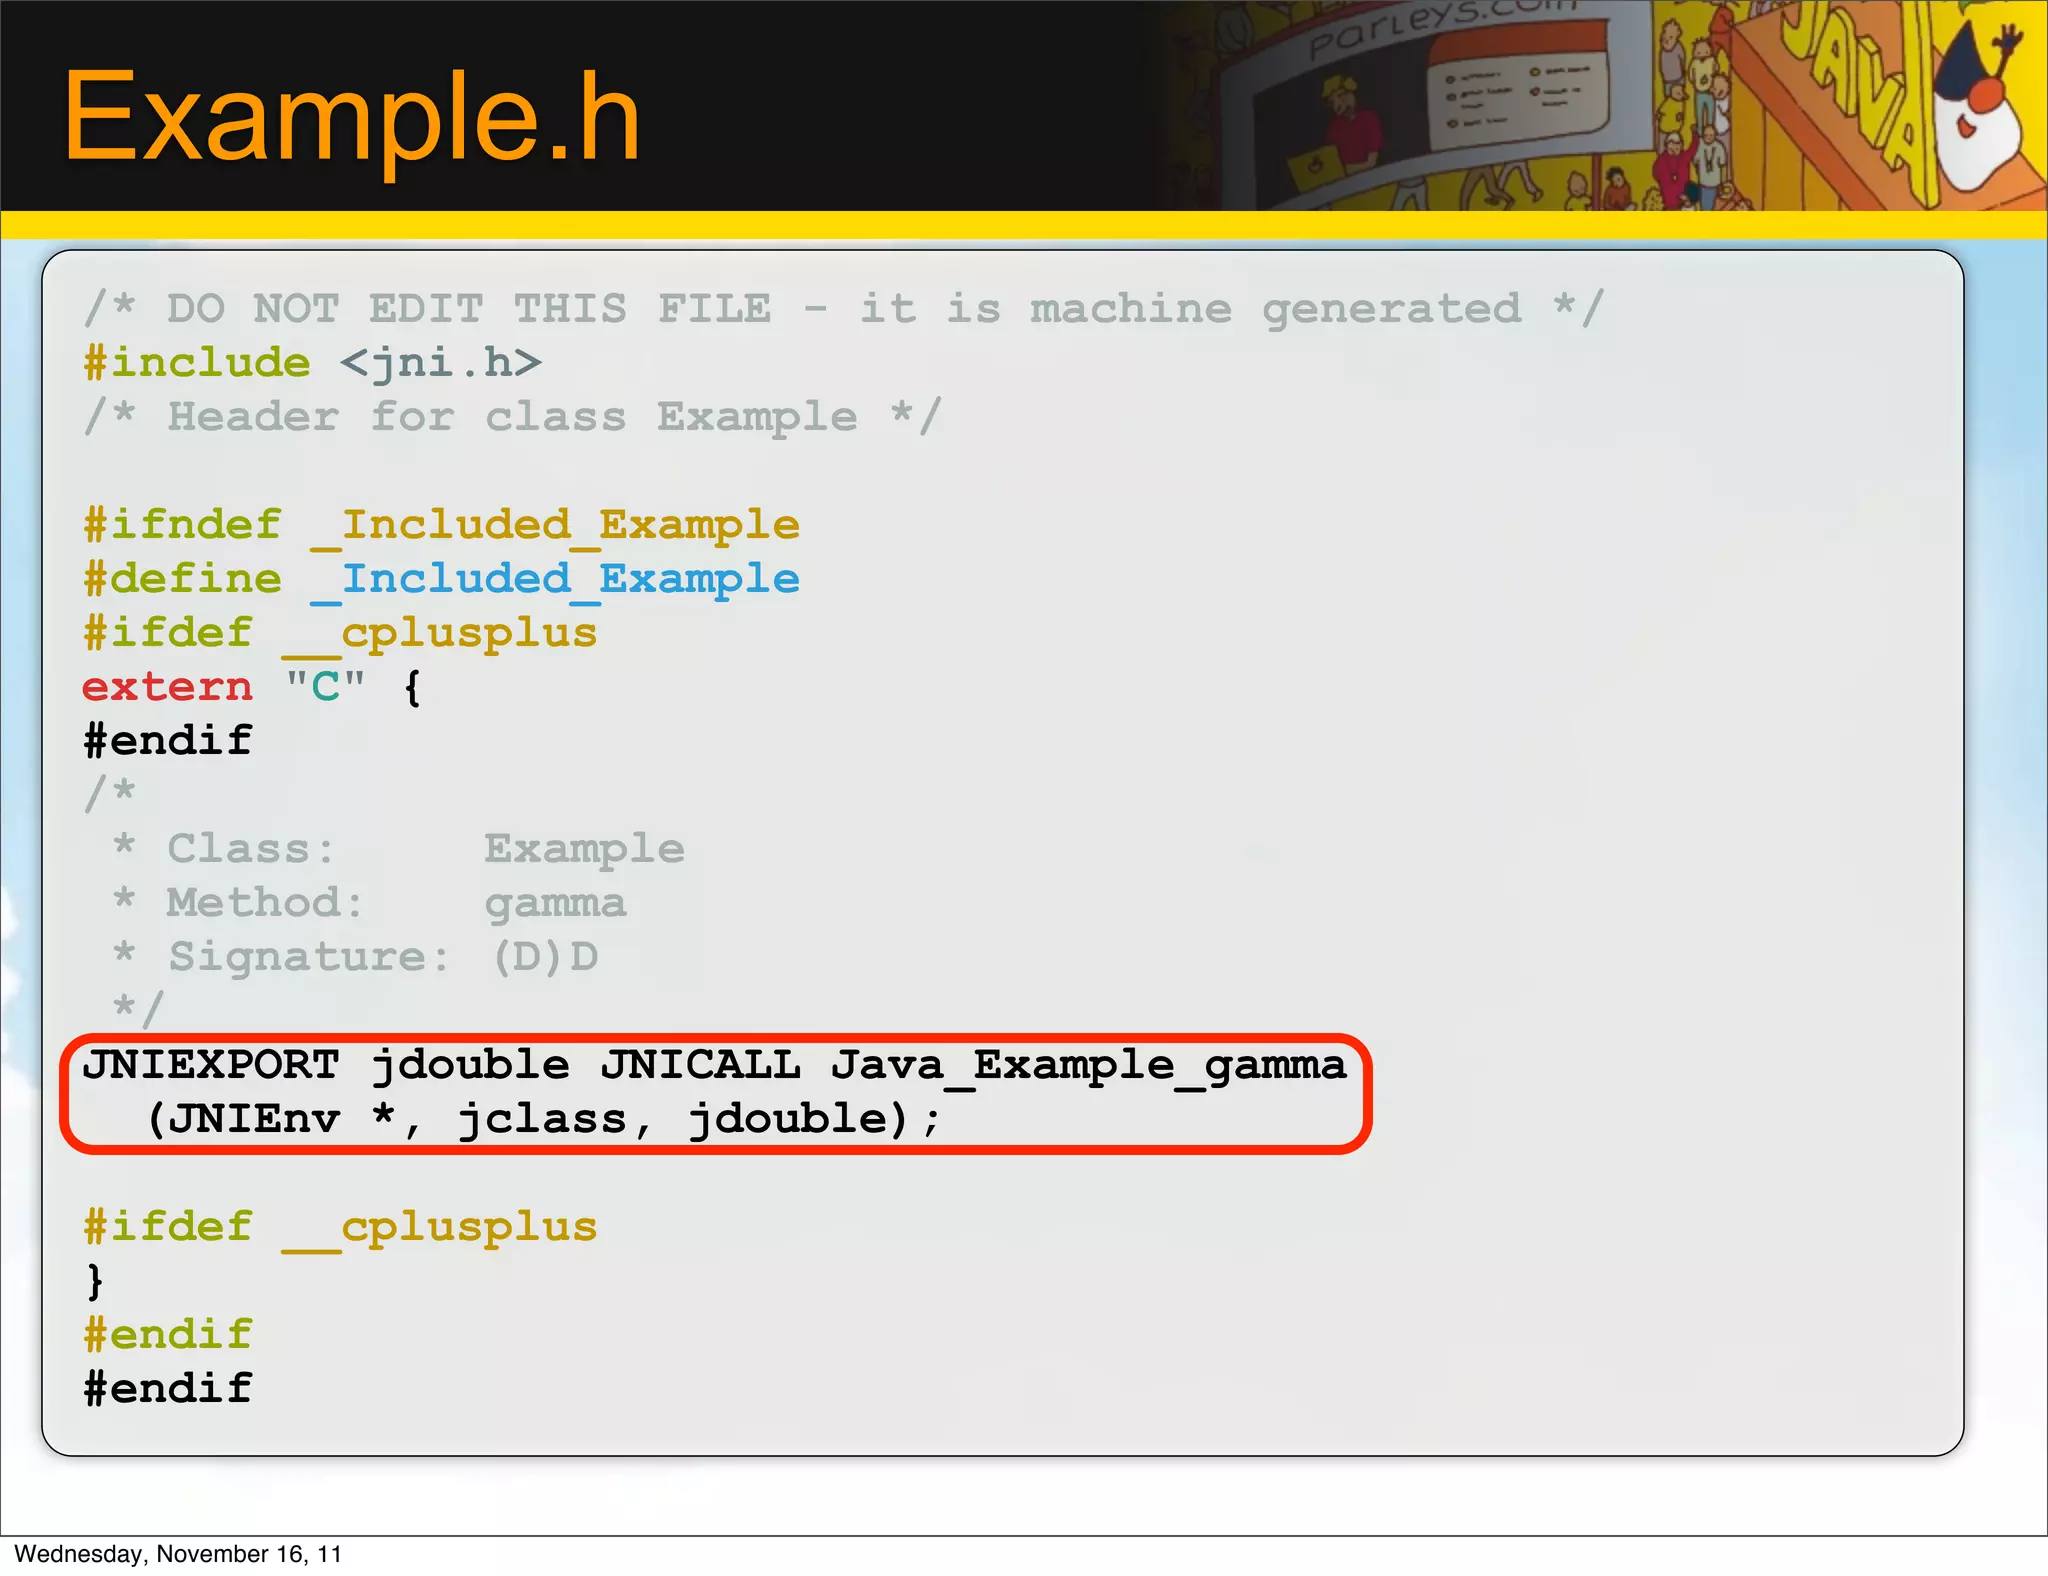The image size is (2048, 1576).
Task: Click the slide title Example.h
Action: coord(351,116)
